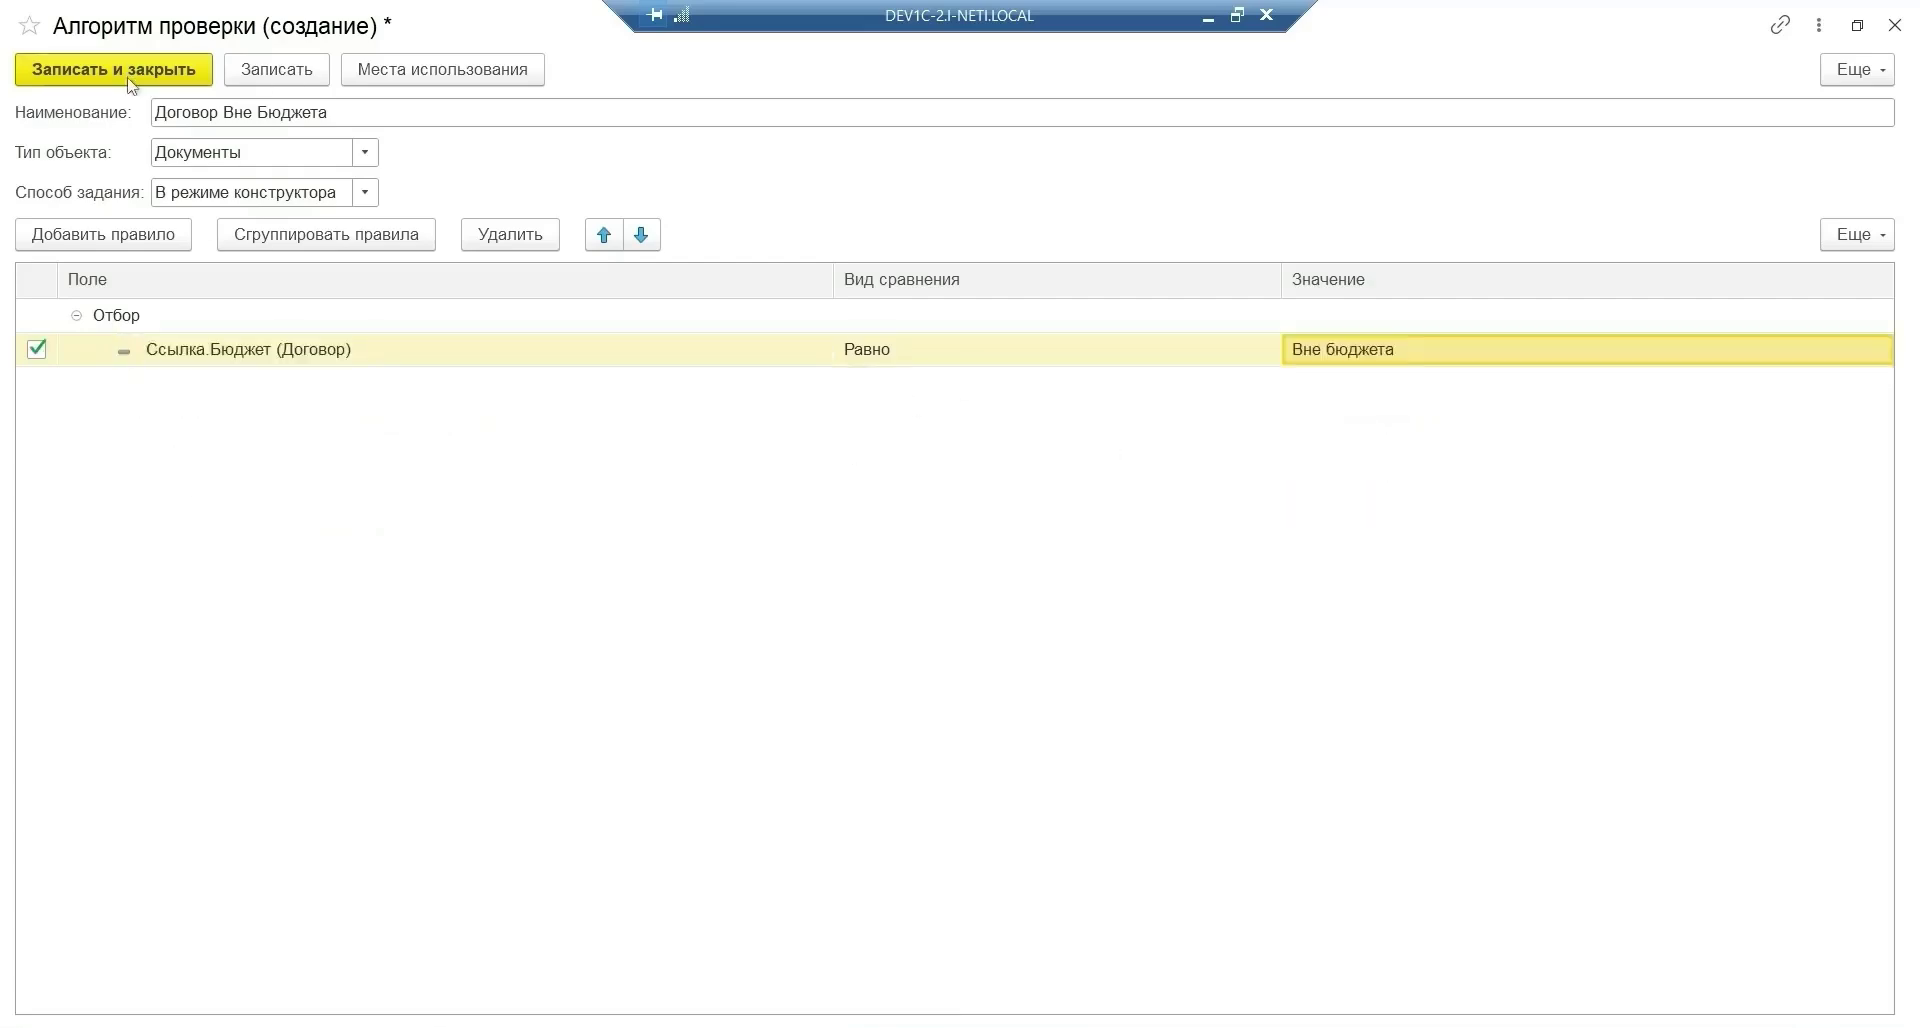Click the get link chain icon

click(1780, 26)
